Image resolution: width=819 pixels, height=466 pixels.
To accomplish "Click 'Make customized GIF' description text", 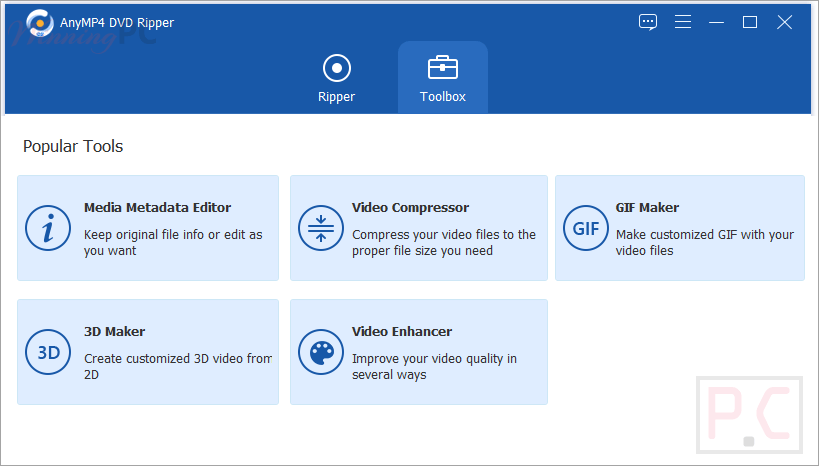I will (705, 242).
